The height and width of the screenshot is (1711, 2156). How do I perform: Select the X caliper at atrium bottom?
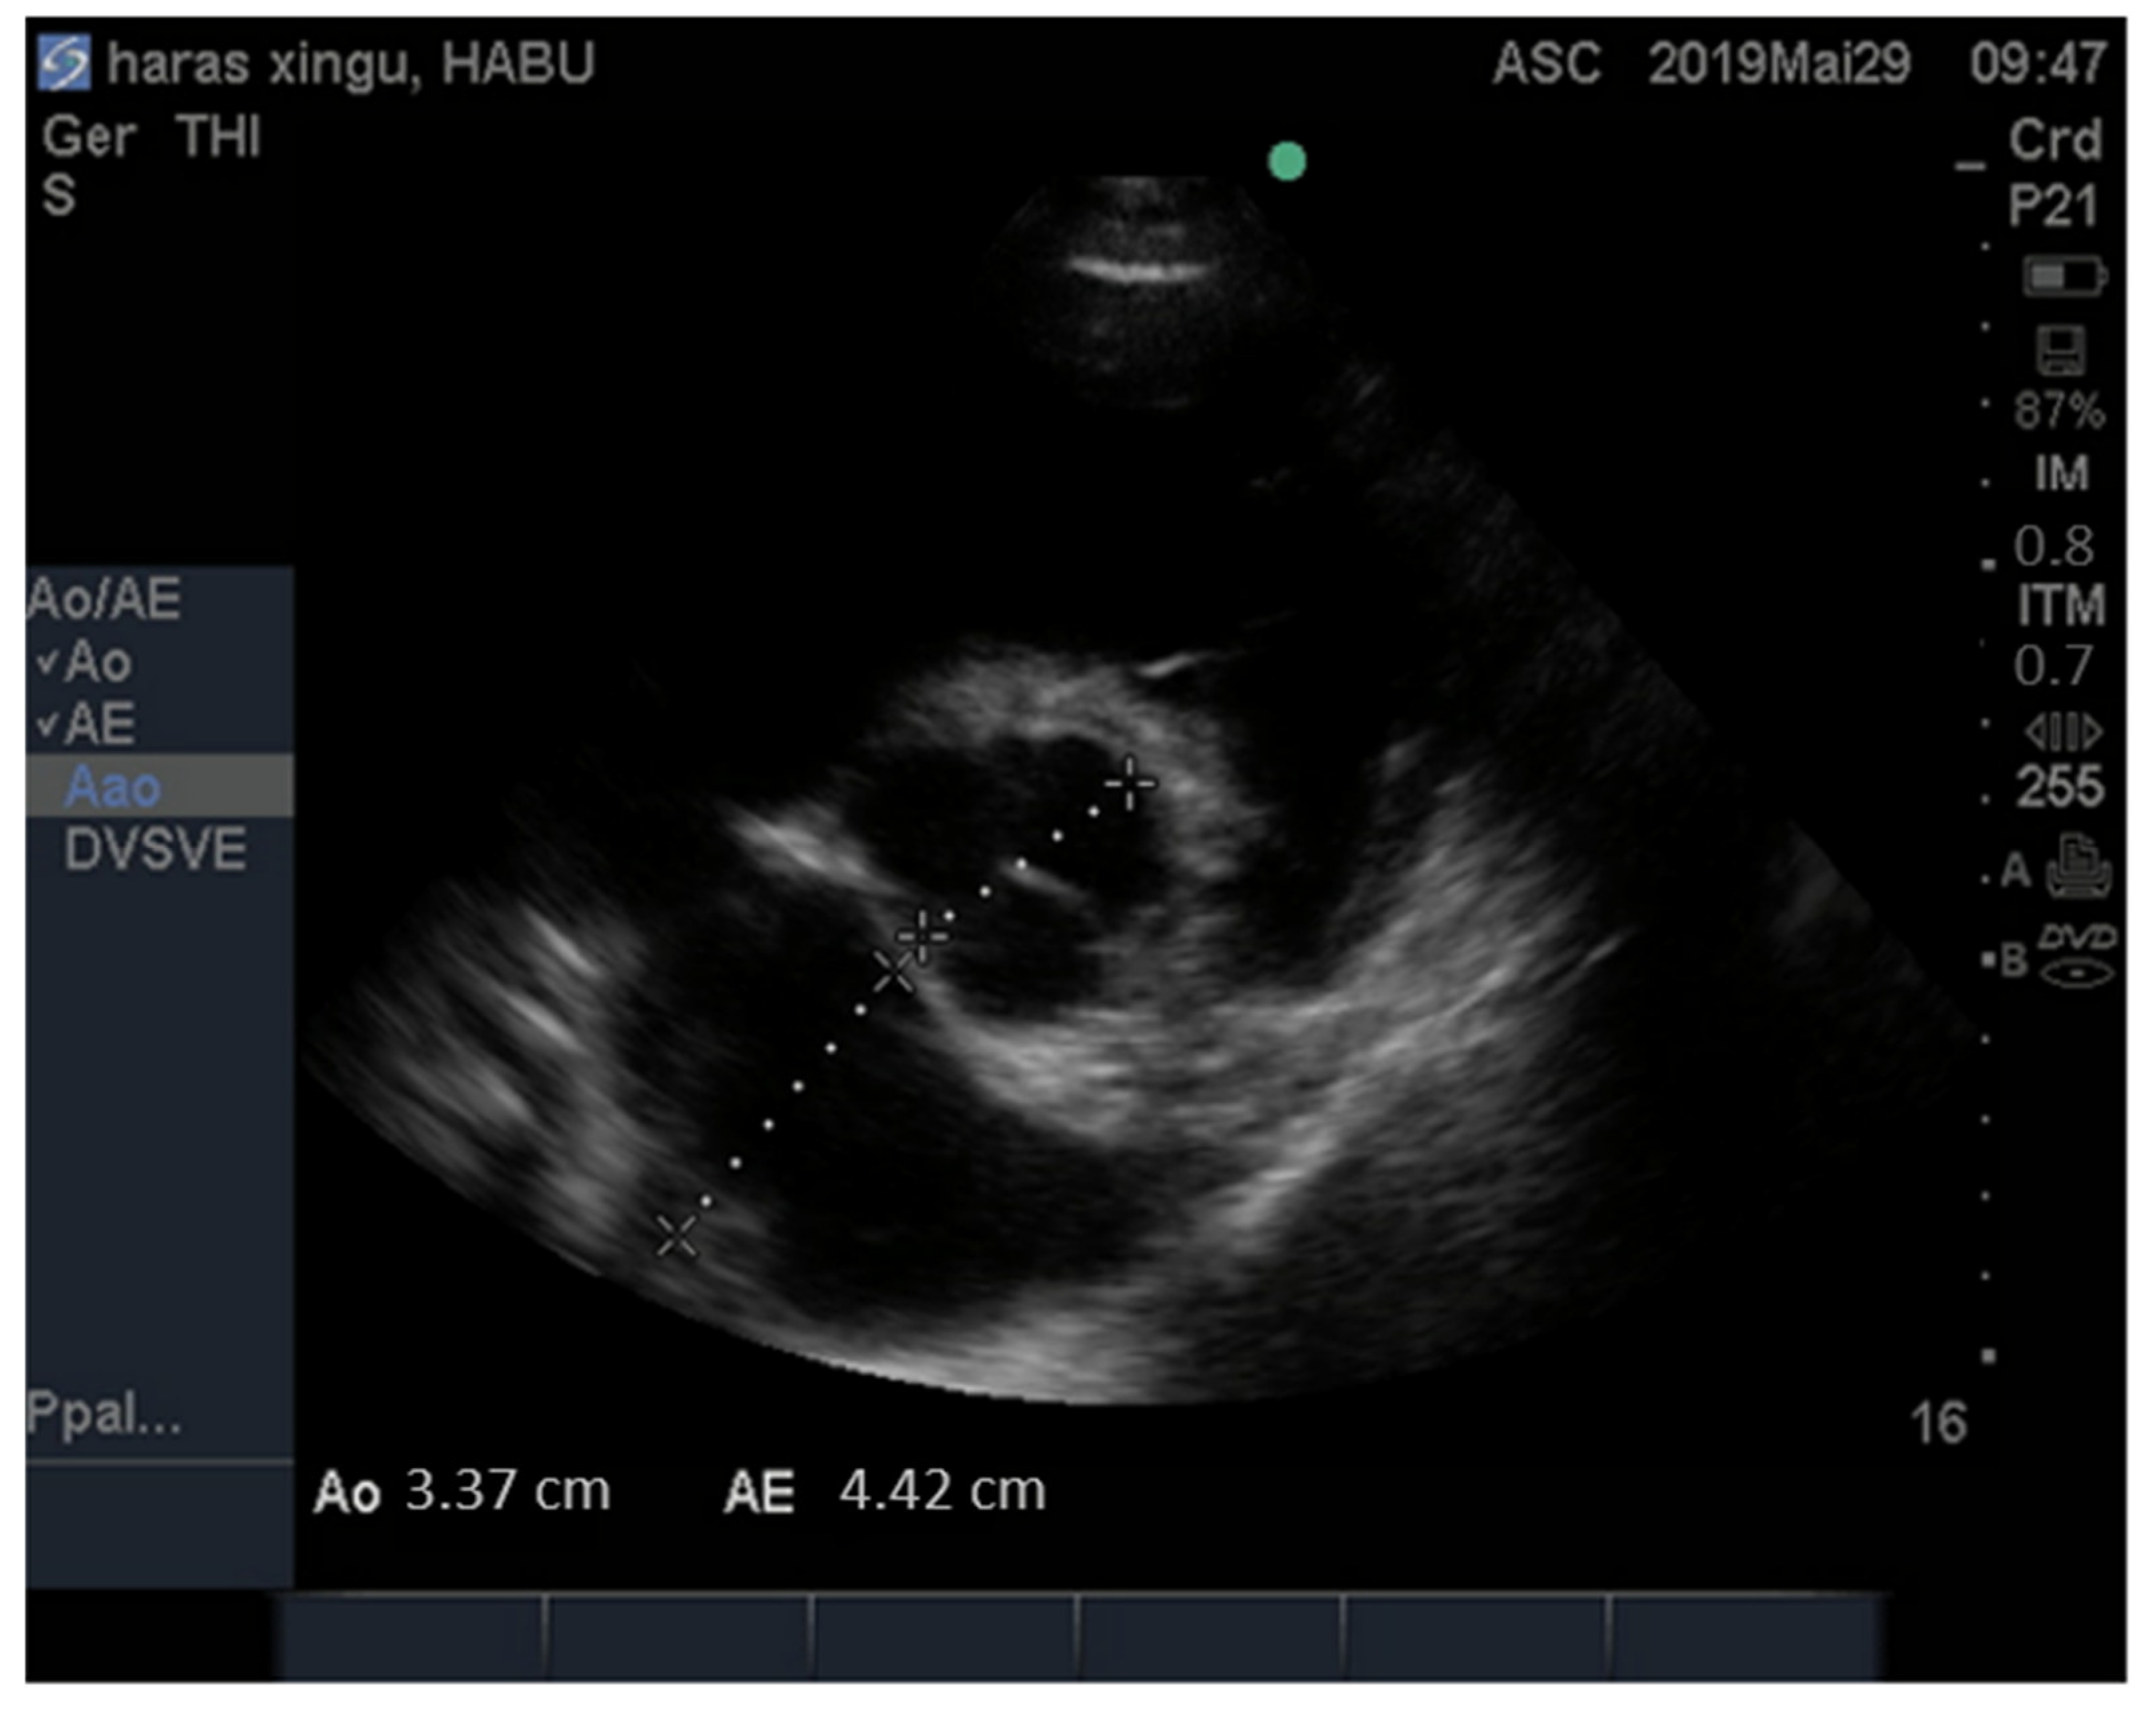(x=677, y=1236)
